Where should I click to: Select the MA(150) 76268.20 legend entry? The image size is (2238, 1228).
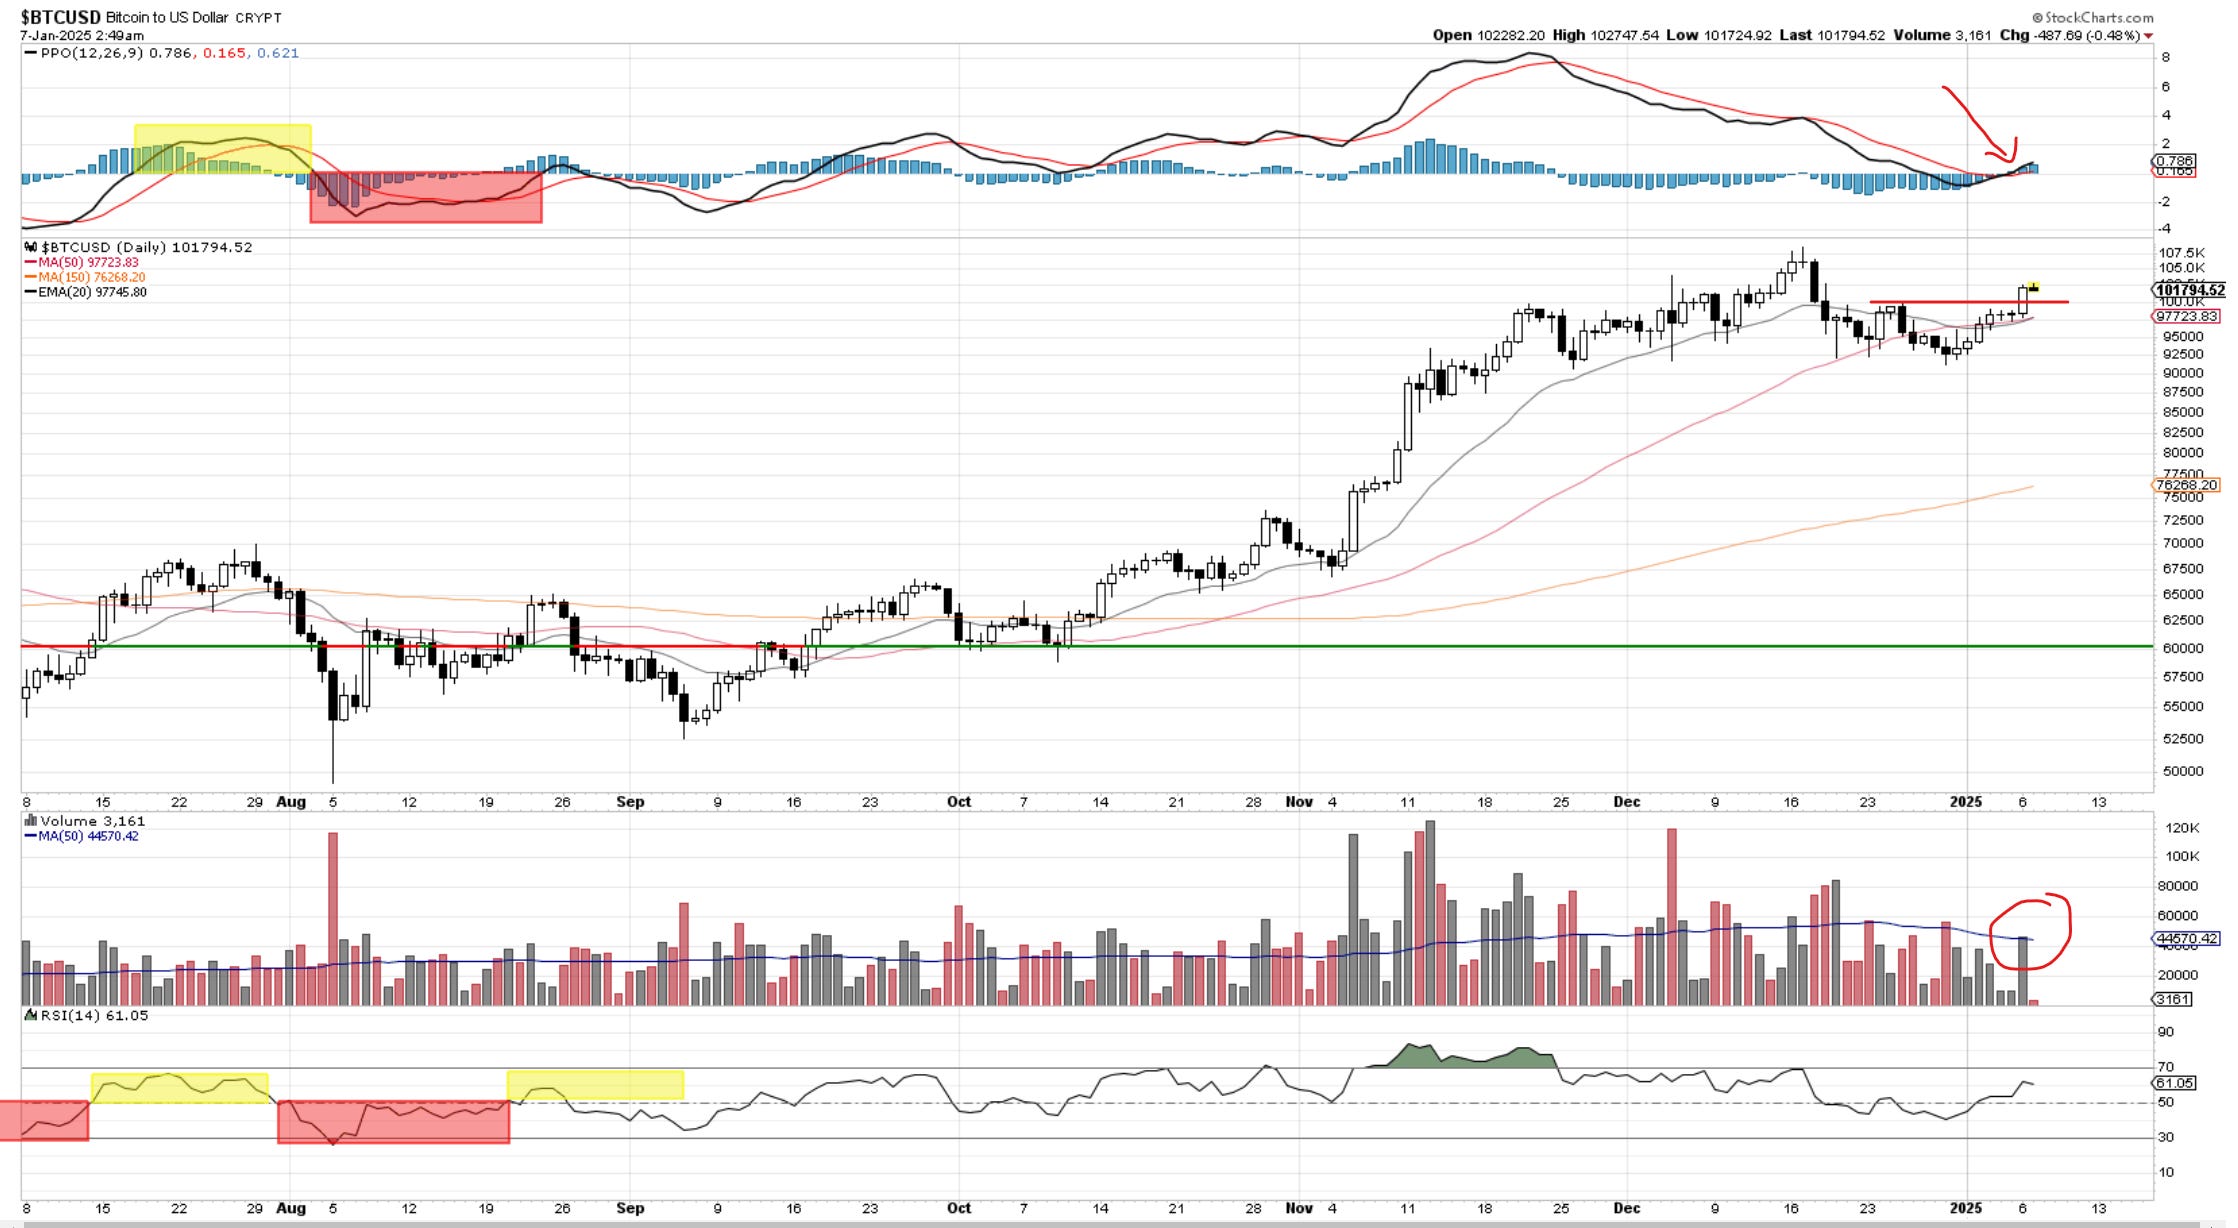(91, 277)
